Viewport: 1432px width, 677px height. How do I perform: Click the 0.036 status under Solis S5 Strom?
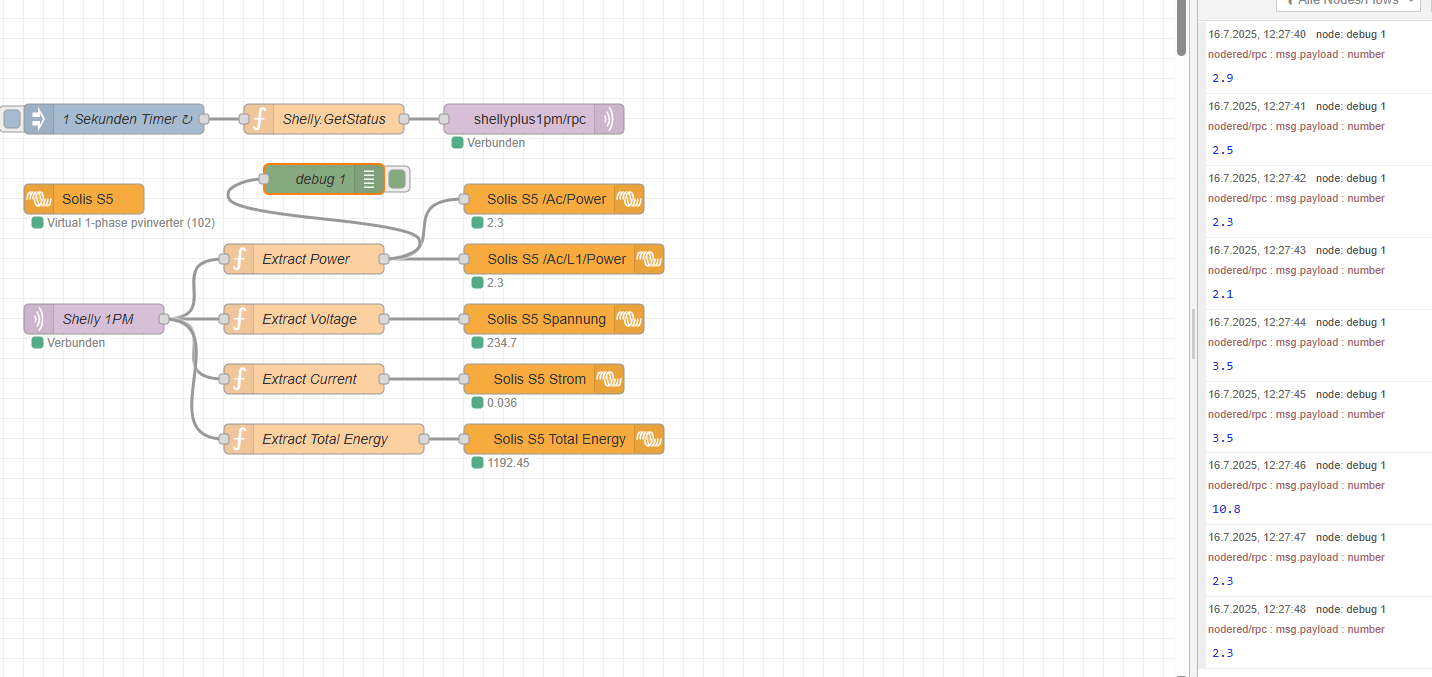[x=502, y=403]
